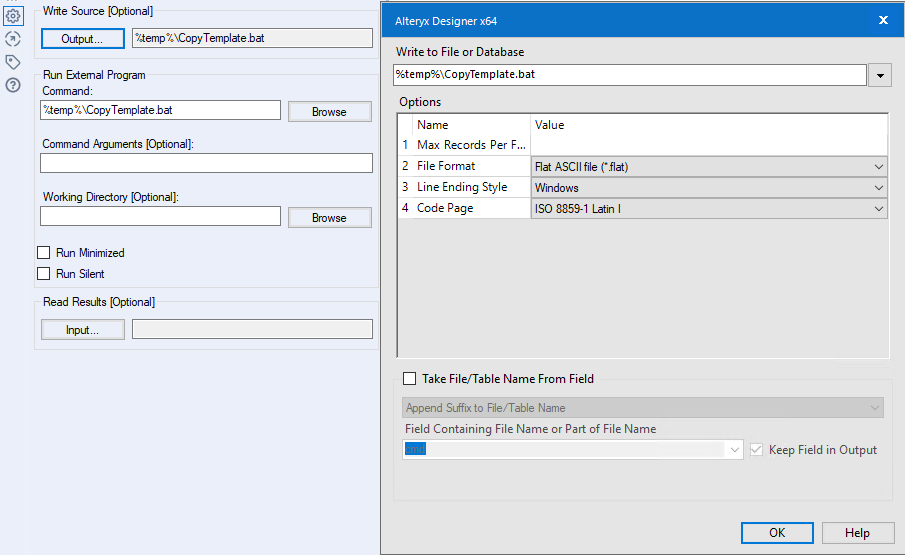Viewport: 905px width, 555px height.
Task: Select the Max Records Per F... row label
Action: coord(471,145)
